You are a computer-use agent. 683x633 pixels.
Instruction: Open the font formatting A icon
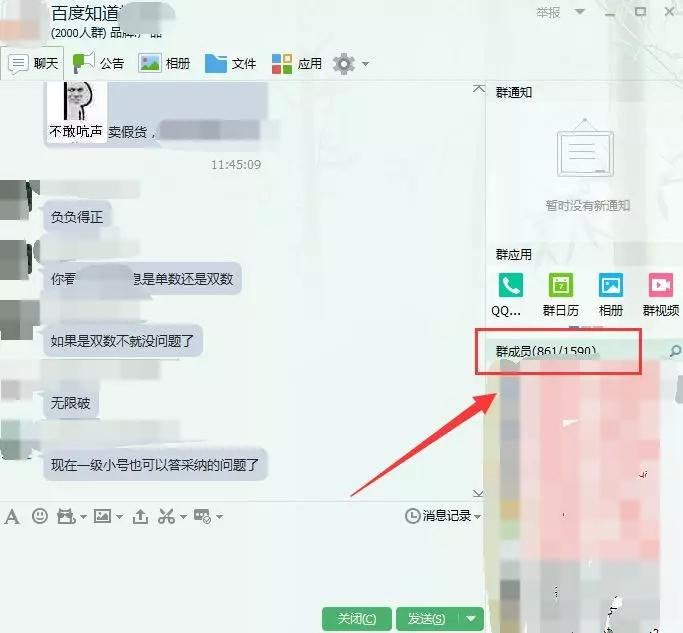(x=12, y=517)
